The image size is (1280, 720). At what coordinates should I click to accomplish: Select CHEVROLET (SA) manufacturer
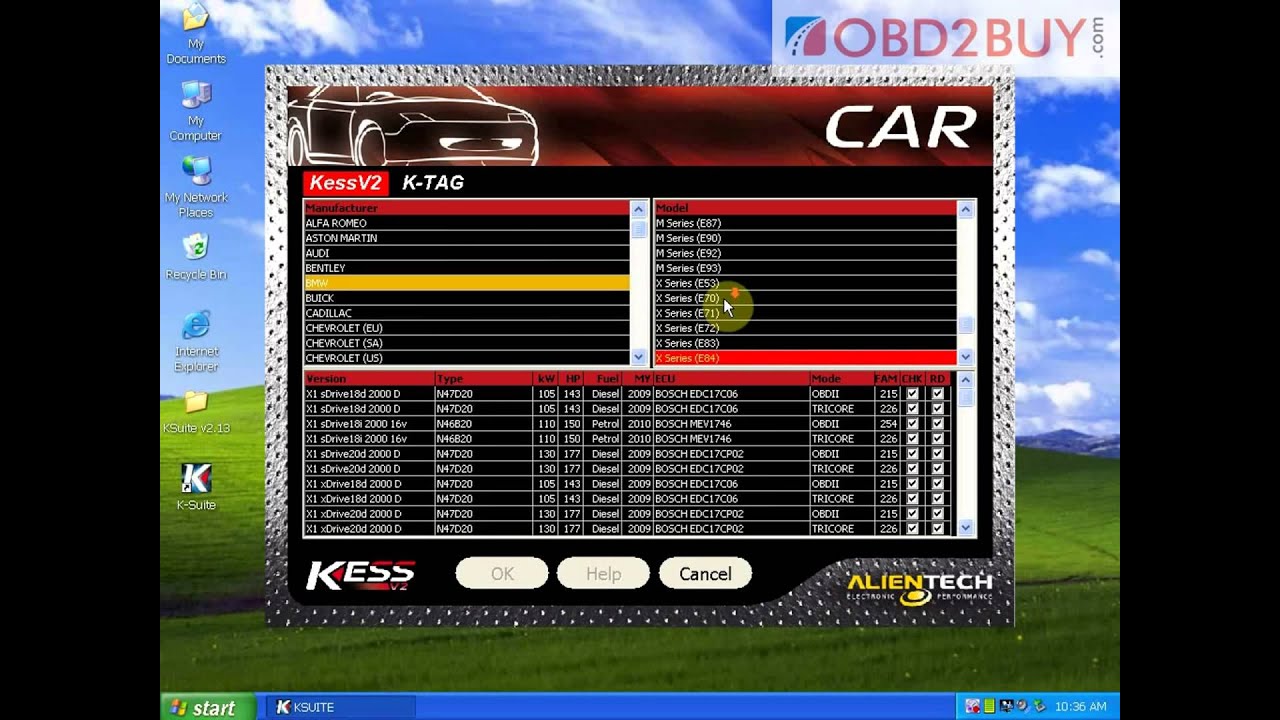(467, 343)
